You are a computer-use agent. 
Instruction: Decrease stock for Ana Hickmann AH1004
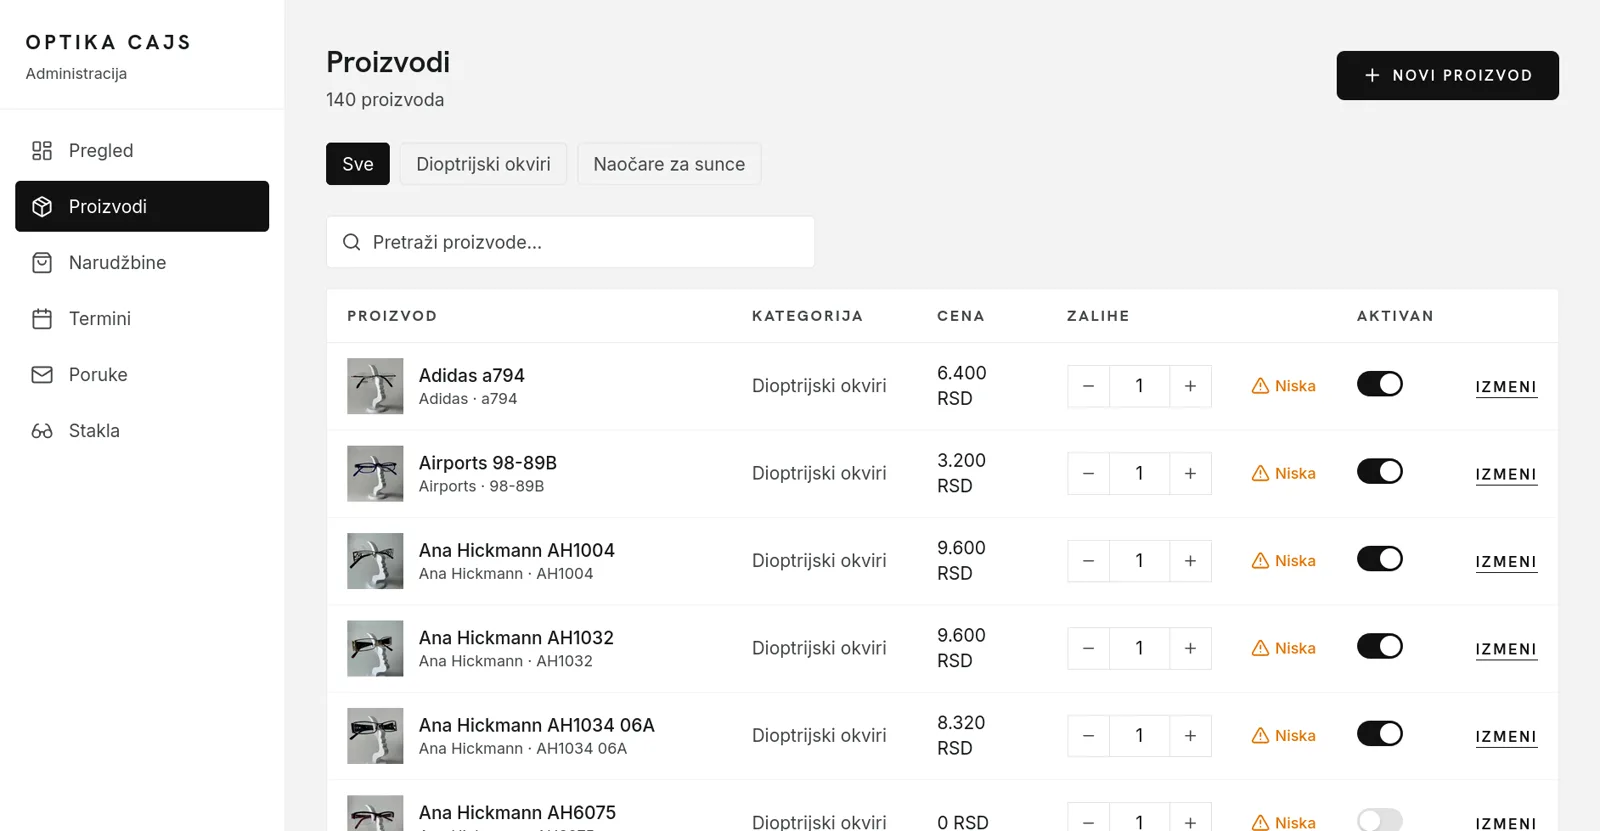pyautogui.click(x=1089, y=561)
